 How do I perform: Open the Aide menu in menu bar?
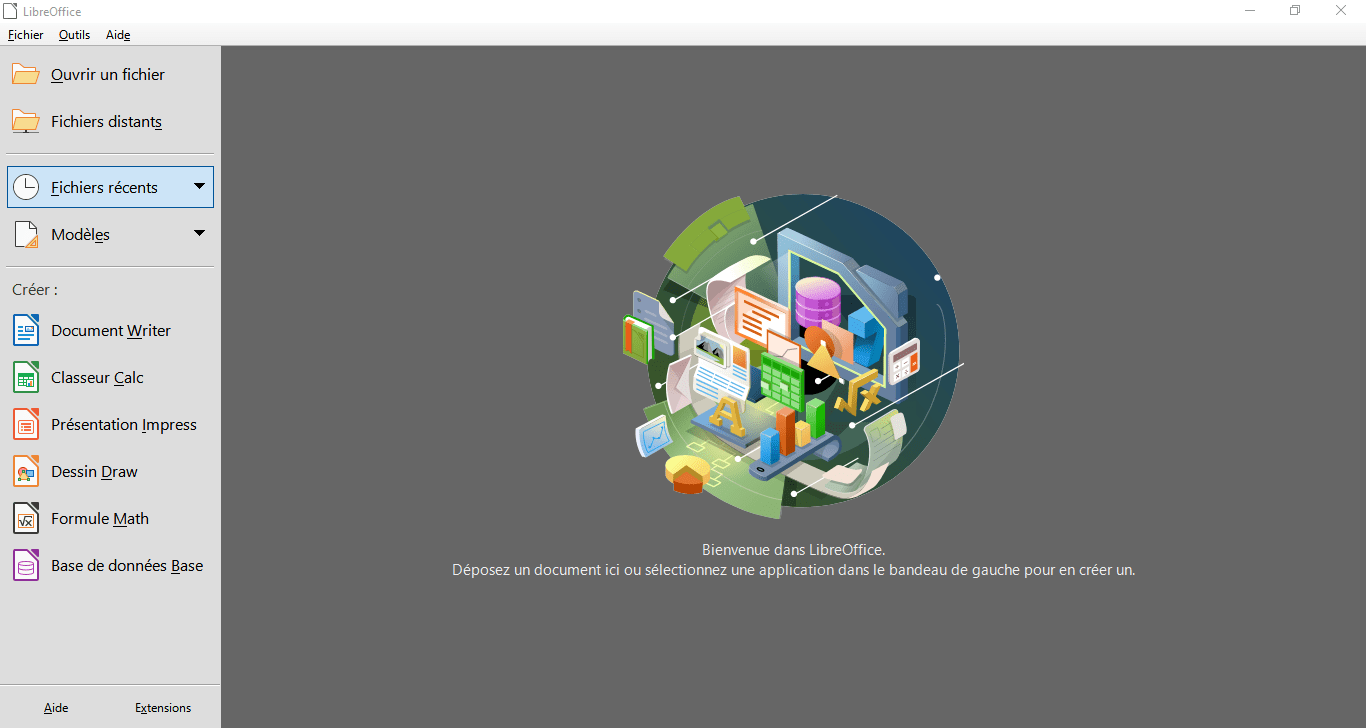[x=118, y=34]
